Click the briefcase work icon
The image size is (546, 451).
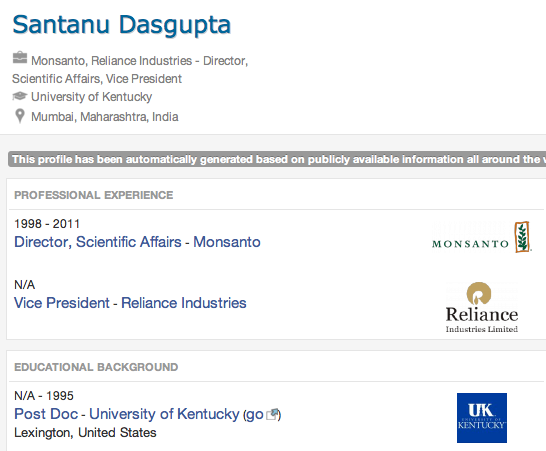(x=20, y=58)
